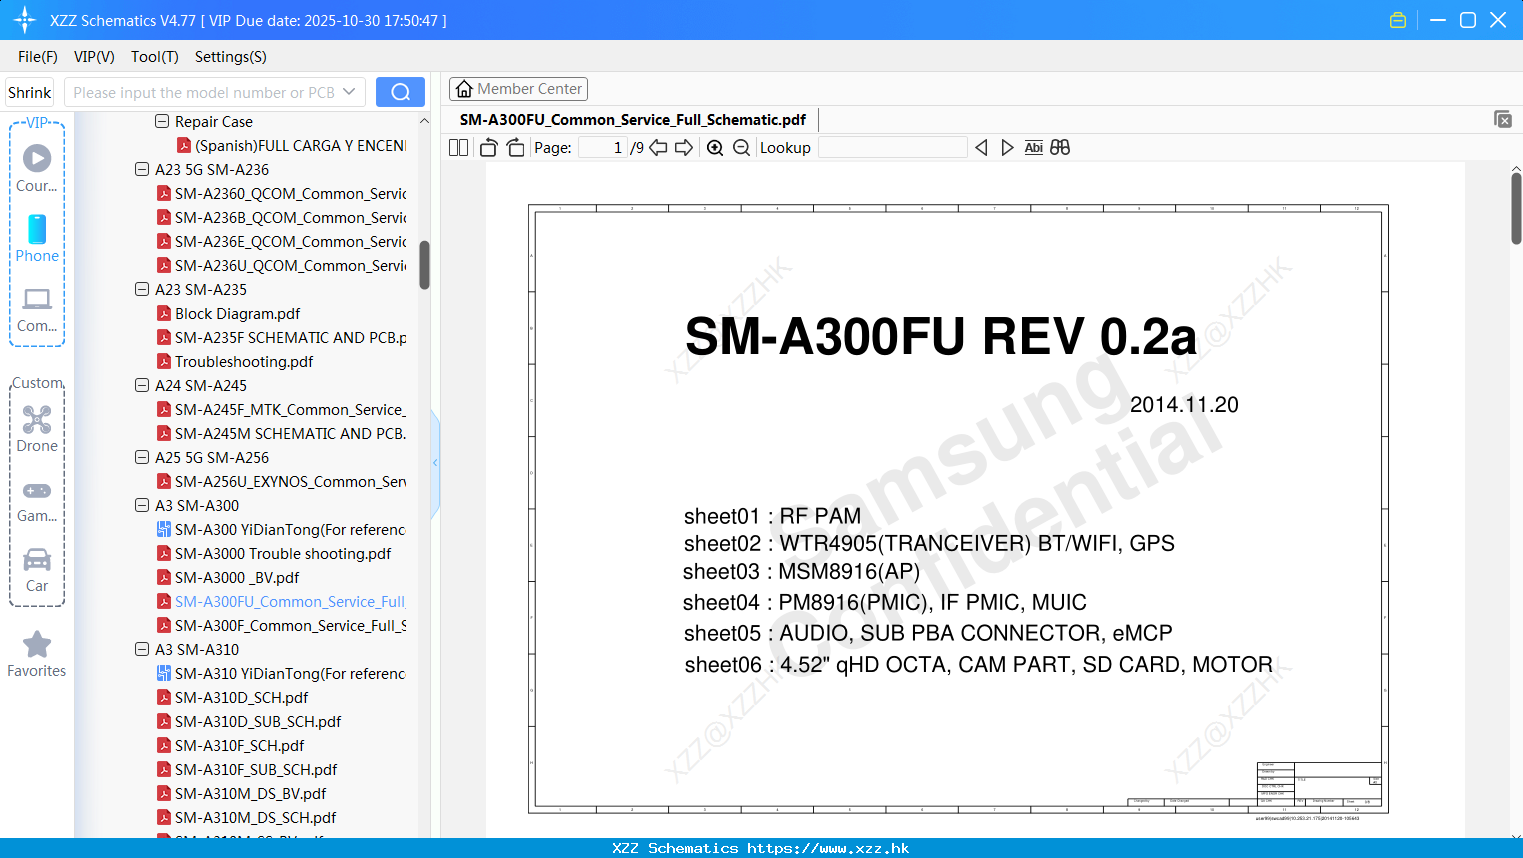Find next lookup result

point(1007,148)
